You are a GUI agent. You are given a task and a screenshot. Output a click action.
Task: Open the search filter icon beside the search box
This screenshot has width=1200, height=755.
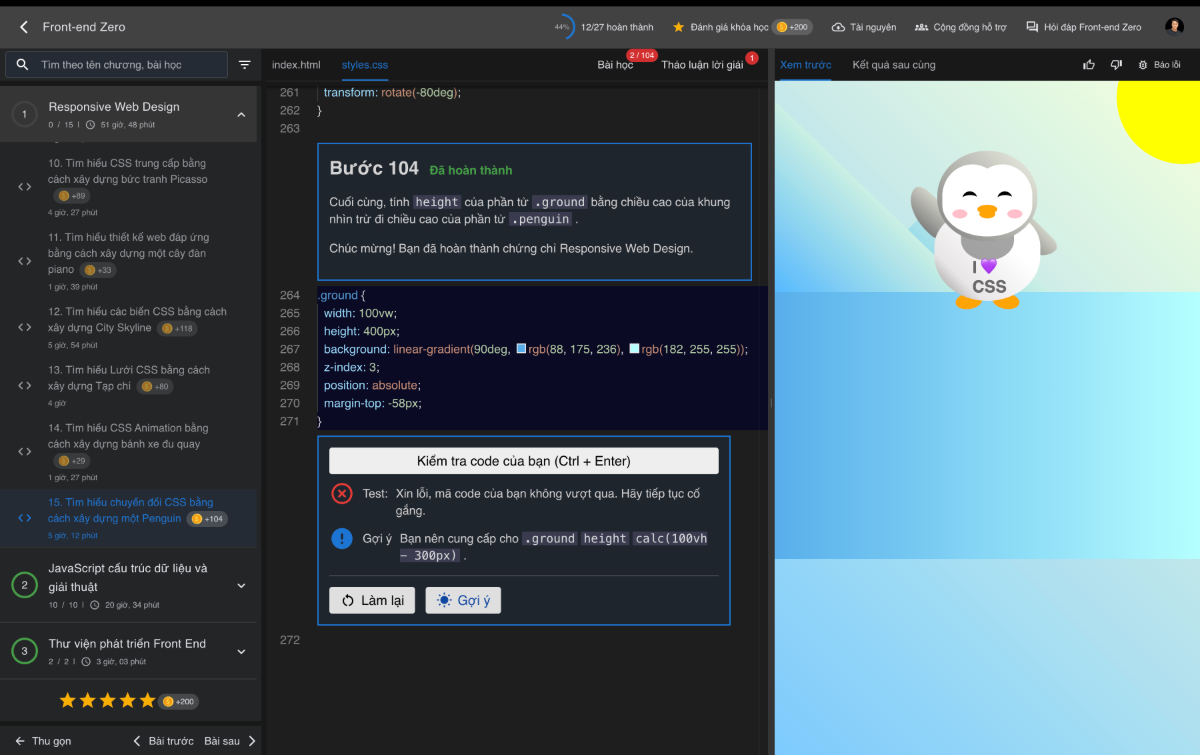click(244, 63)
